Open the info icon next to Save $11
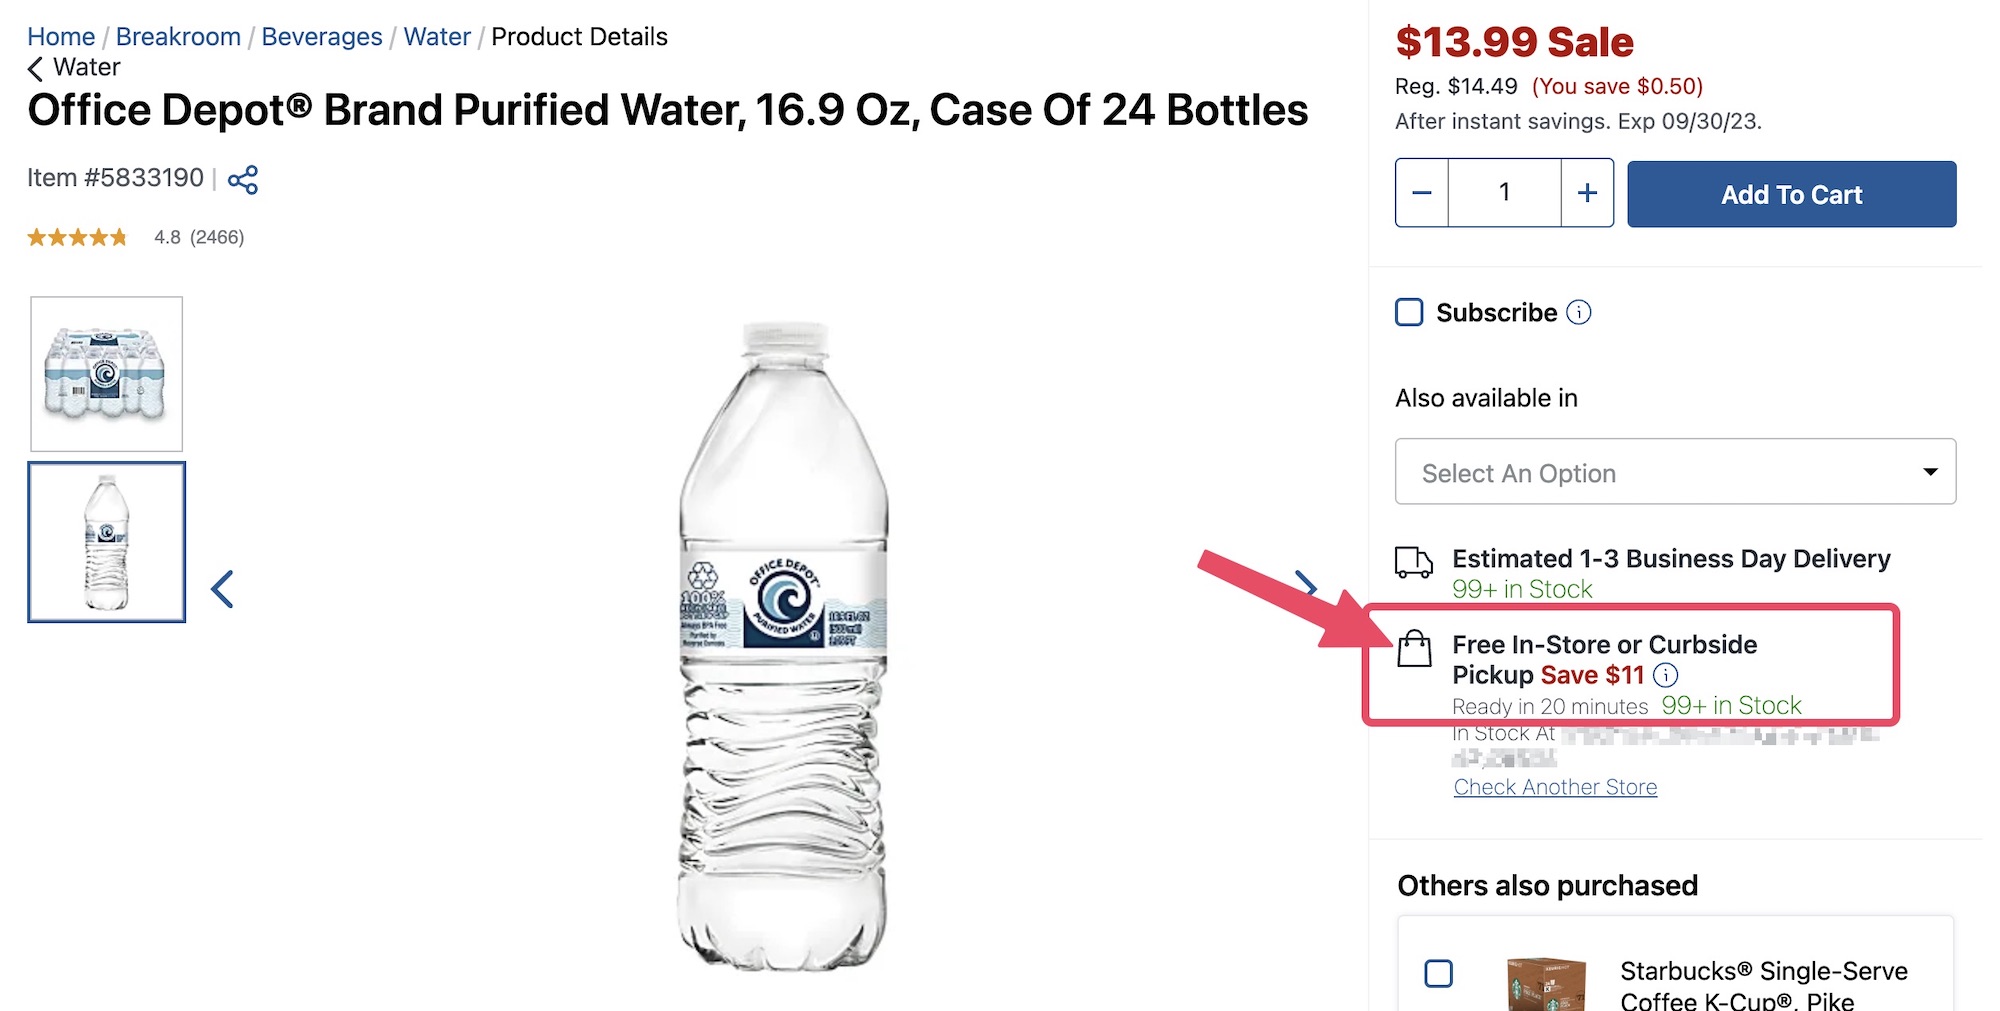Screen dimensions: 2000x1011 [x=1665, y=676]
